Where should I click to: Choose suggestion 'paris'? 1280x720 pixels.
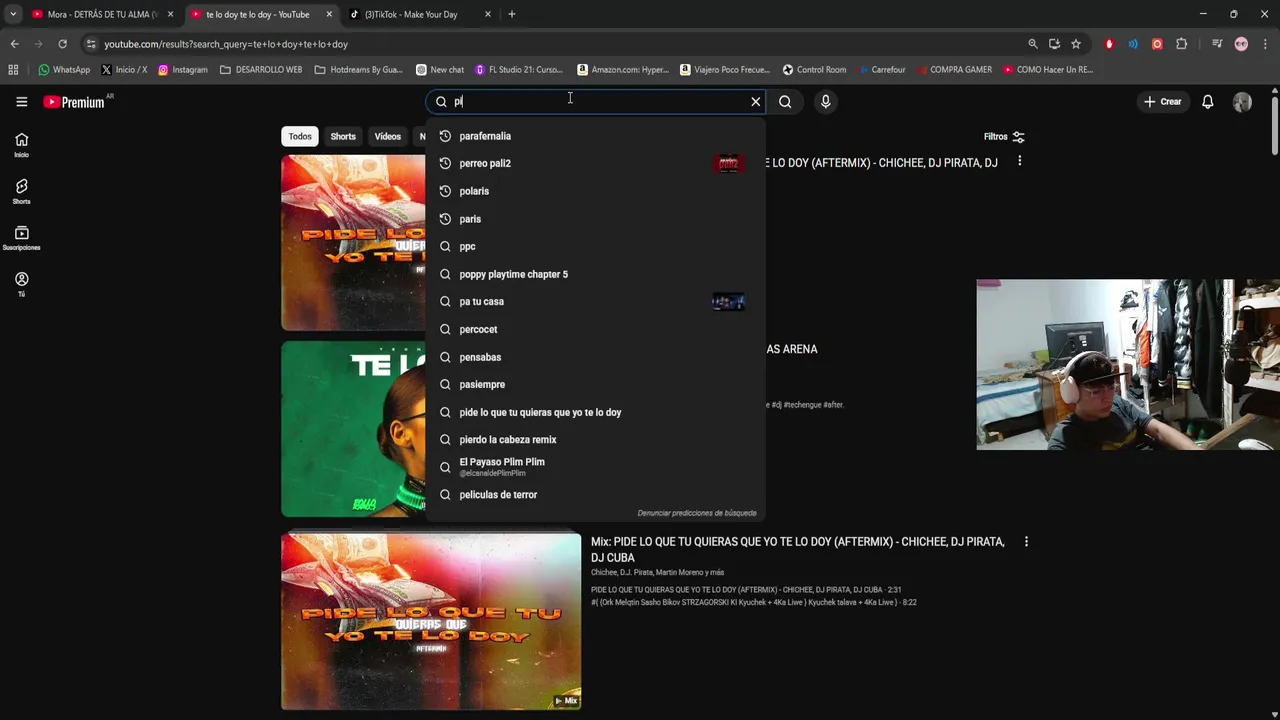(595, 219)
